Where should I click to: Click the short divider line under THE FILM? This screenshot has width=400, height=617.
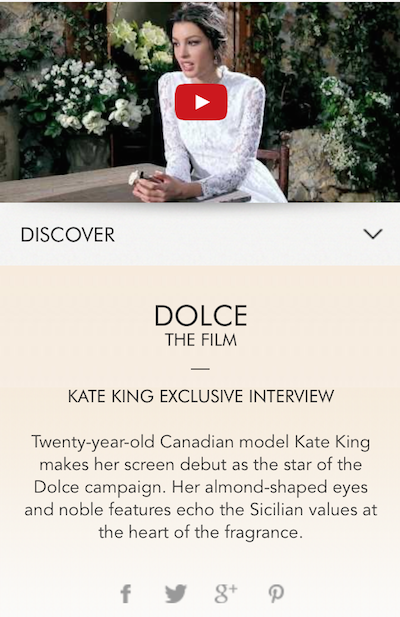(x=200, y=369)
